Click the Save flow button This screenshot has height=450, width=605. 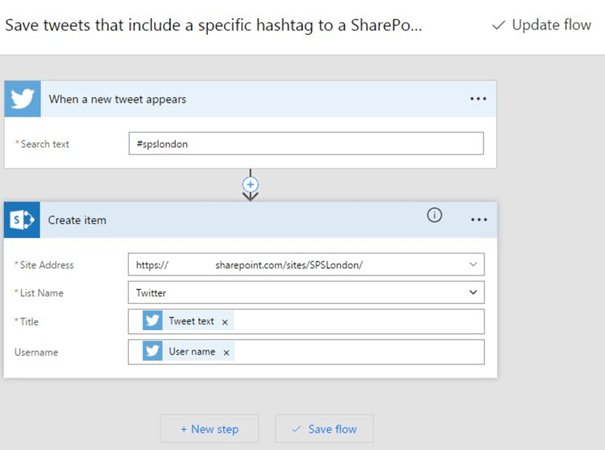(324, 429)
